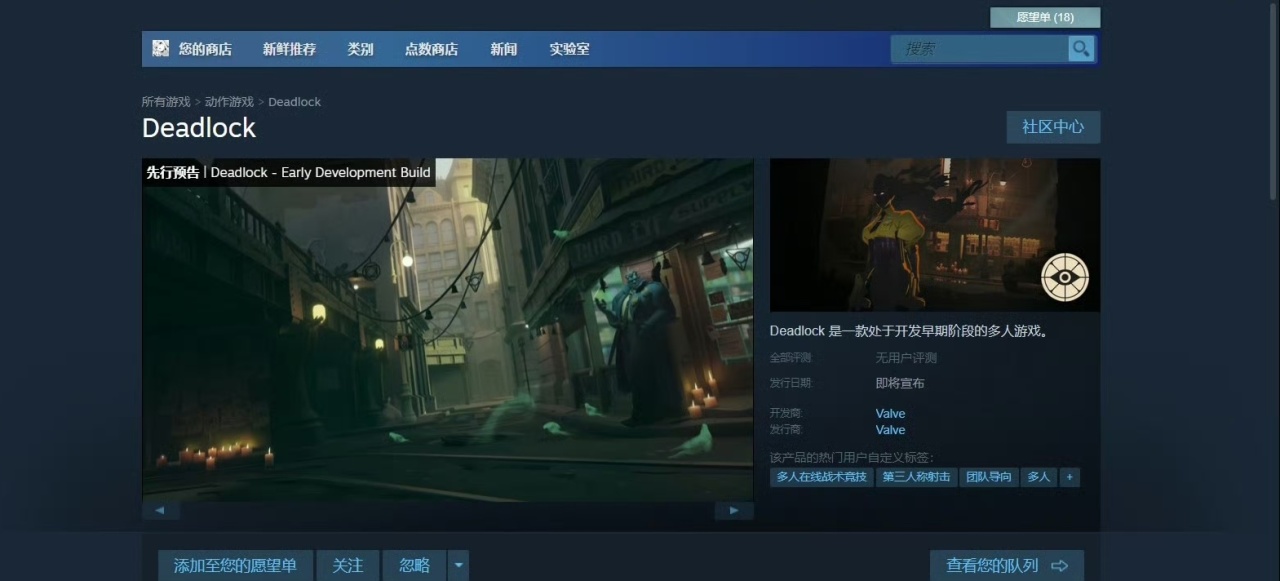Click the Deadlock breadcrumb link
Viewport: 1280px width, 581px height.
pos(294,102)
